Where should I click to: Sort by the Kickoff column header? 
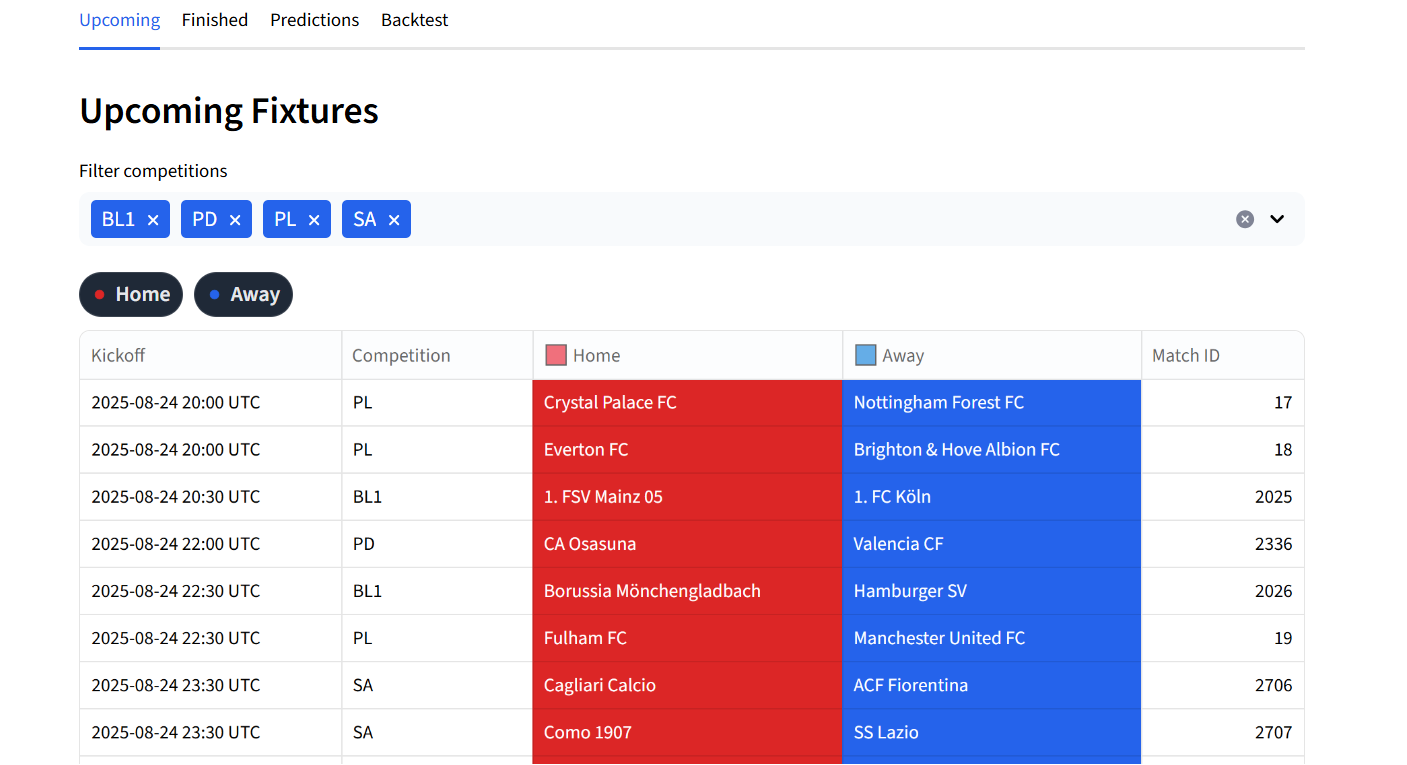[118, 355]
